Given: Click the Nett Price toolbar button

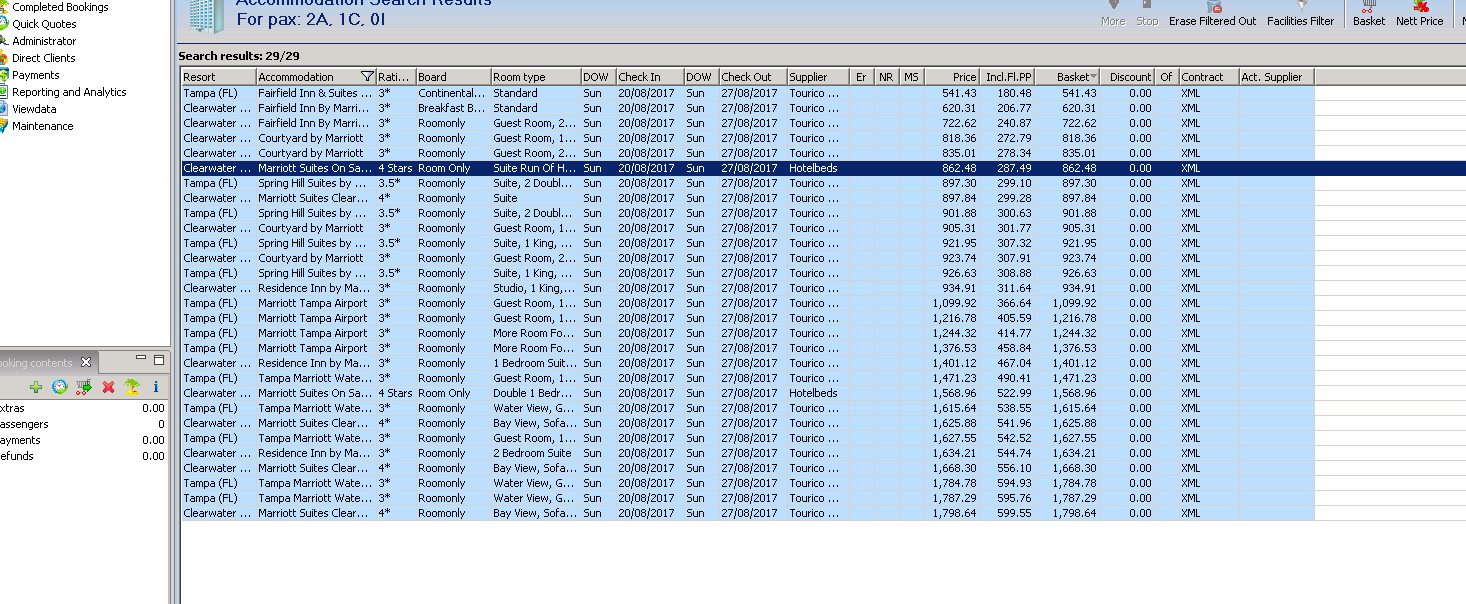Looking at the screenshot, I should tap(1419, 14).
